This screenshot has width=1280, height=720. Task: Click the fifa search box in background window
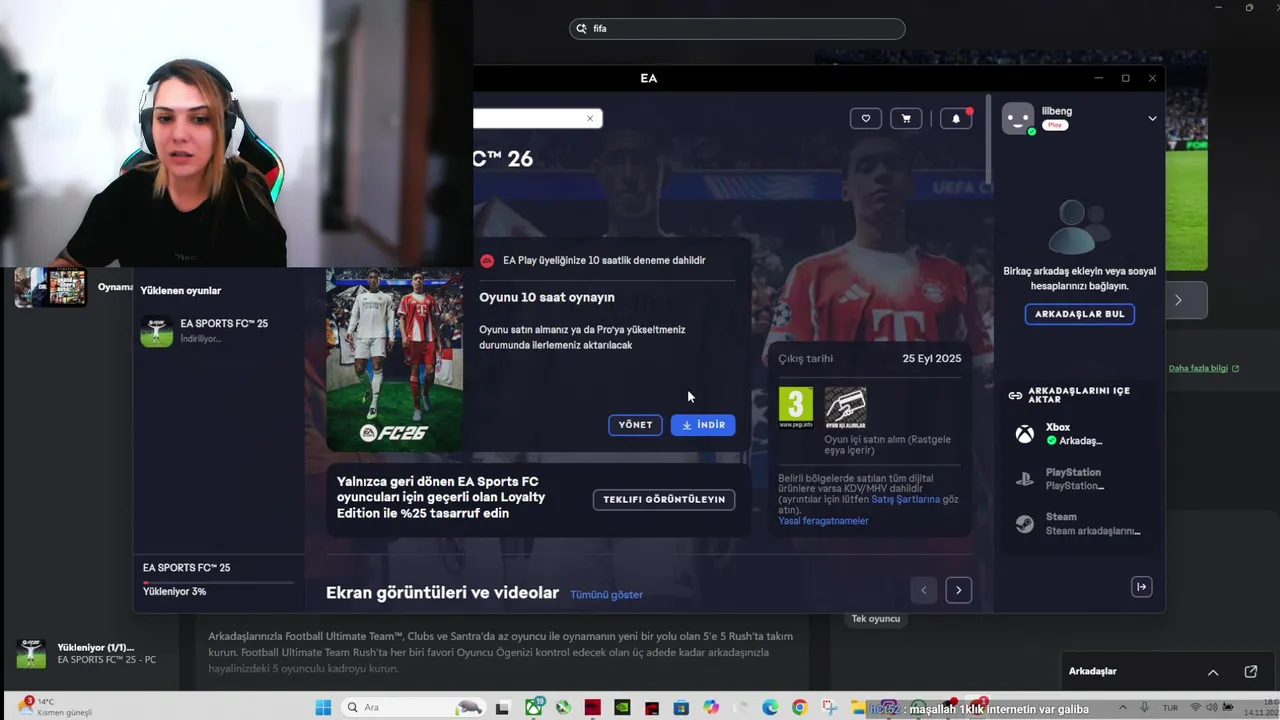pos(737,29)
